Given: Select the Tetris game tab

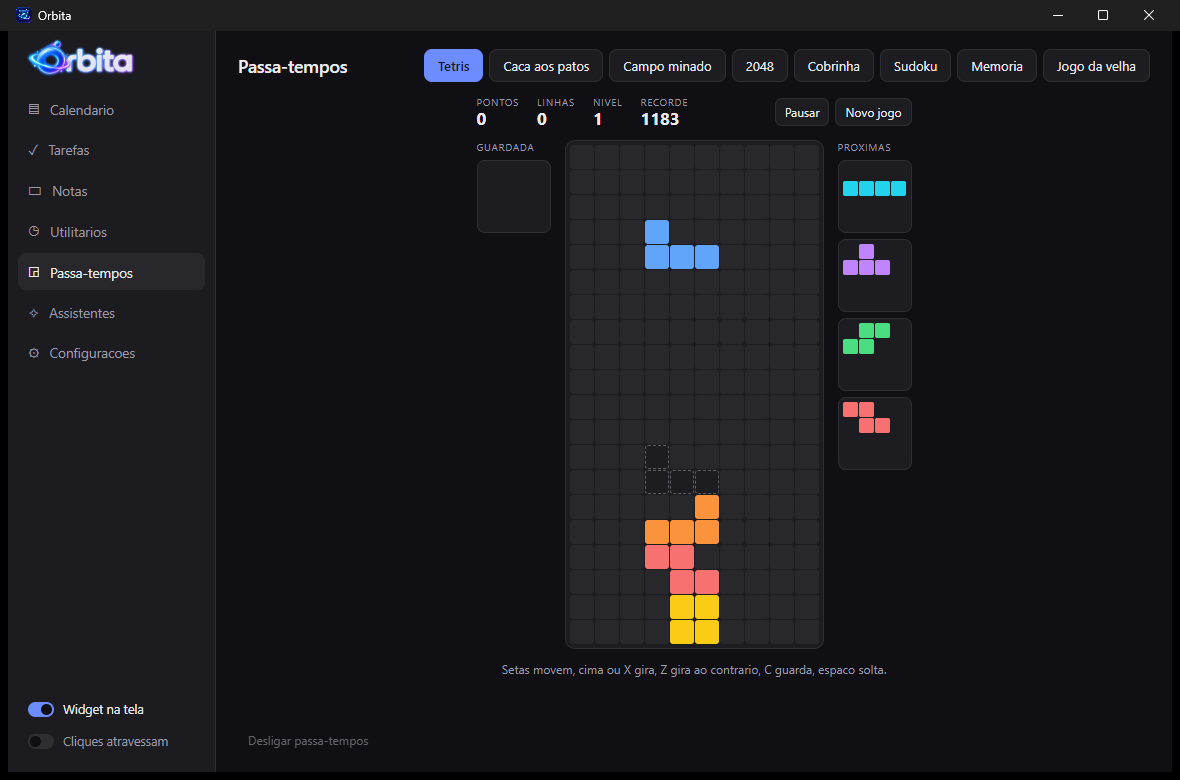Looking at the screenshot, I should pyautogui.click(x=454, y=66).
